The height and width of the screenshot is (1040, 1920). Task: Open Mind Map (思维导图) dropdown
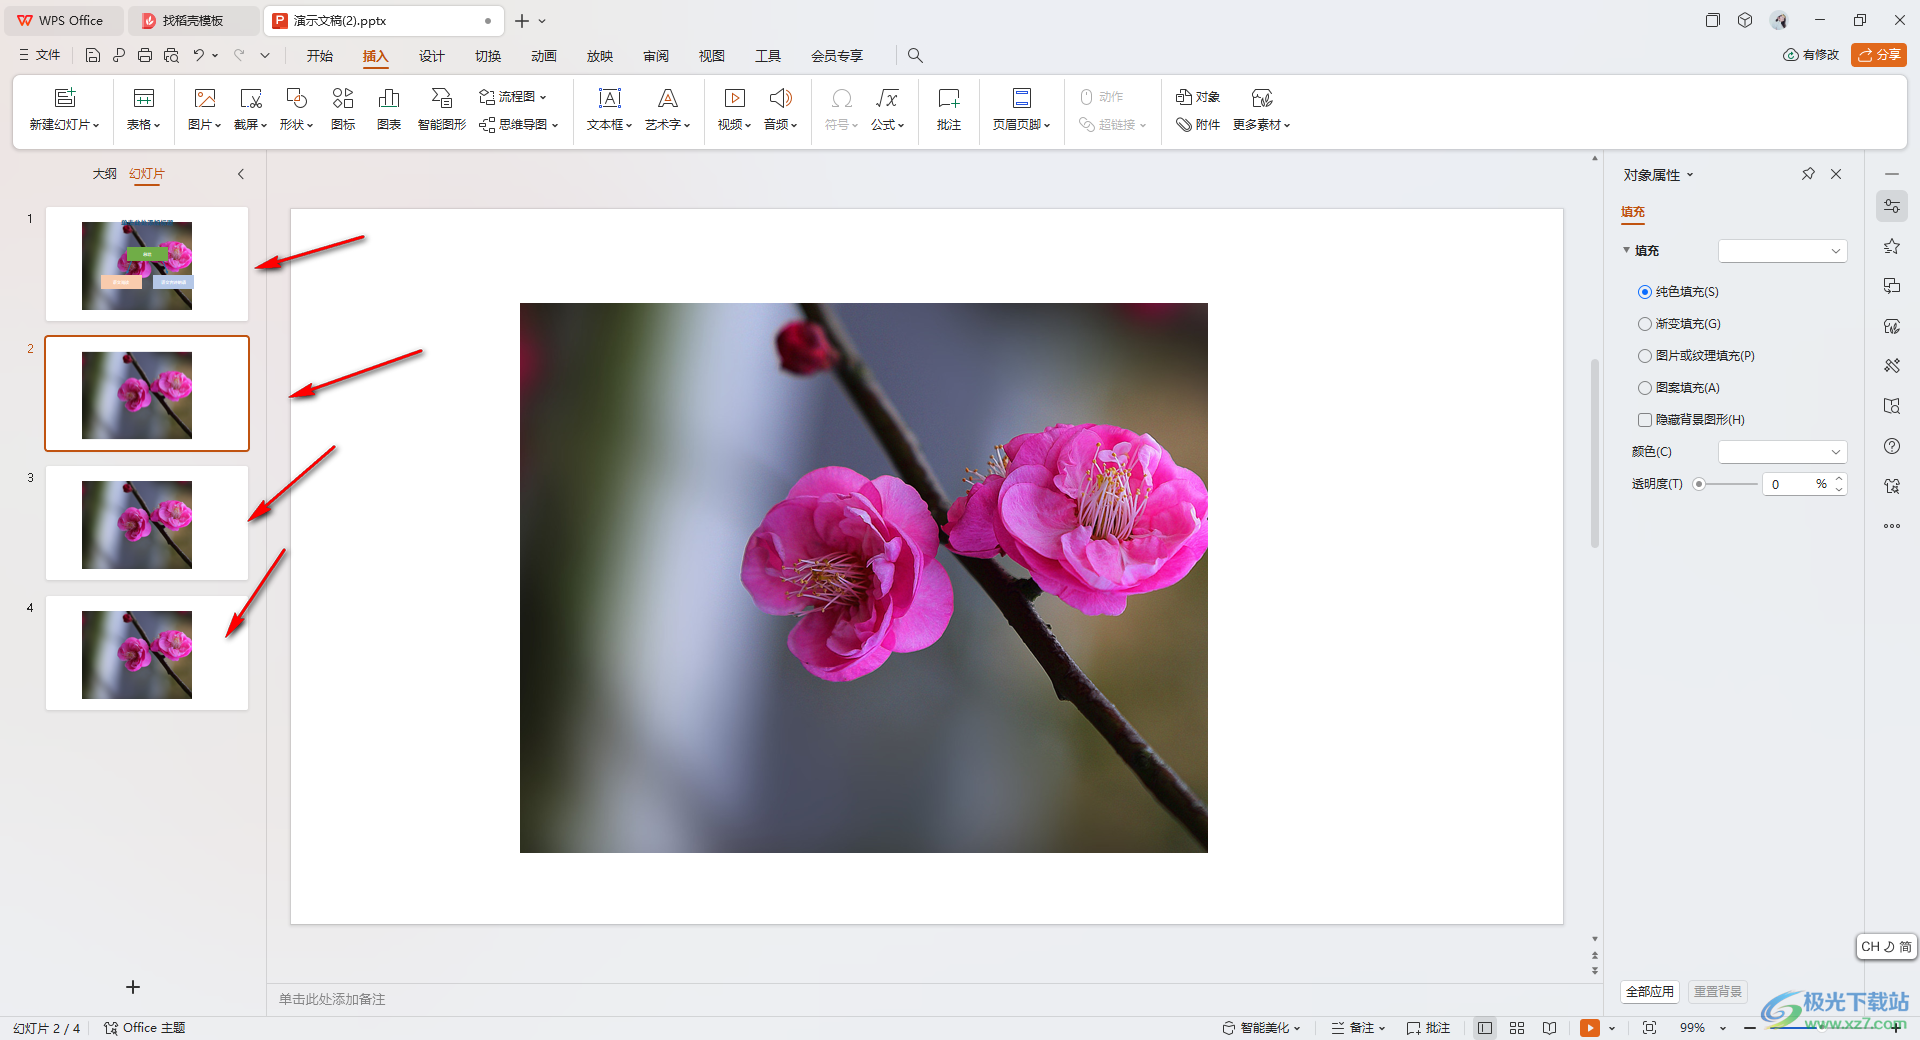click(519, 125)
